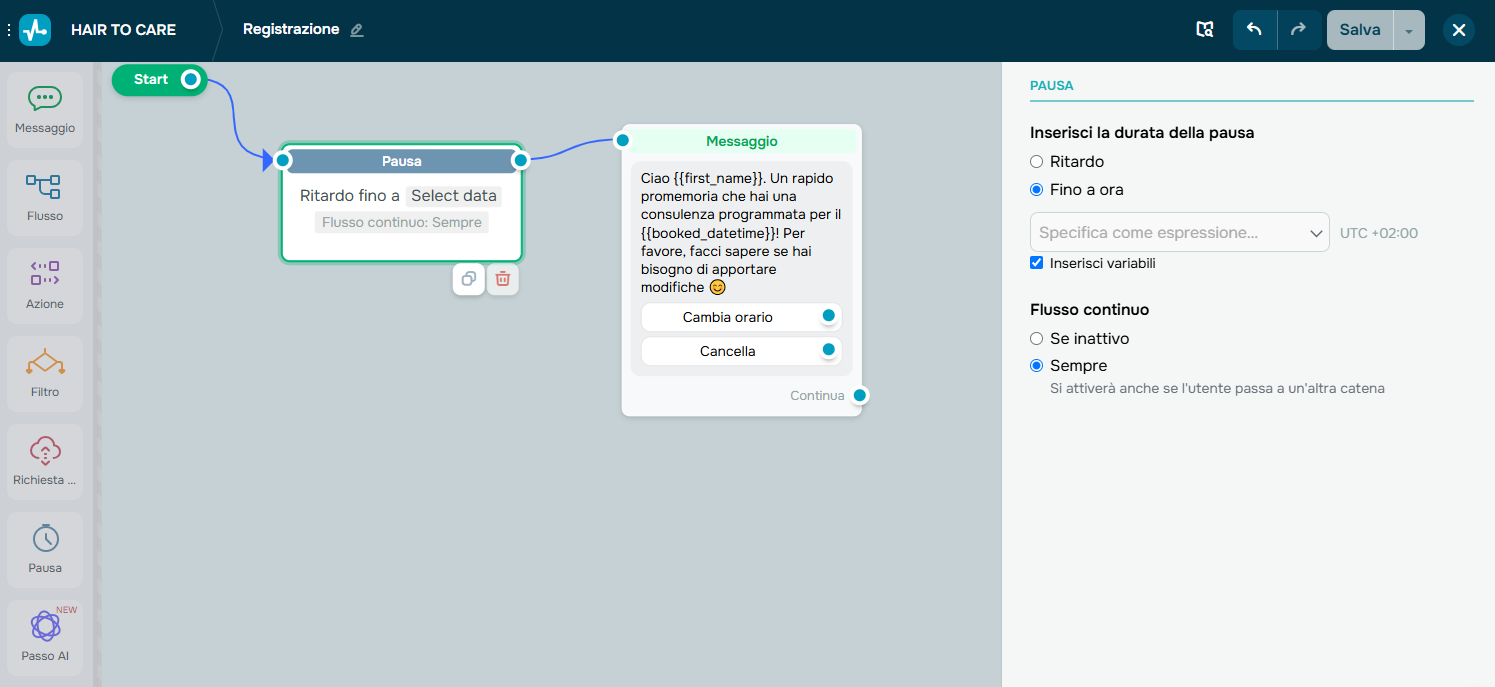Expand the Salva button options arrow
The image size is (1495, 687).
1409,29
